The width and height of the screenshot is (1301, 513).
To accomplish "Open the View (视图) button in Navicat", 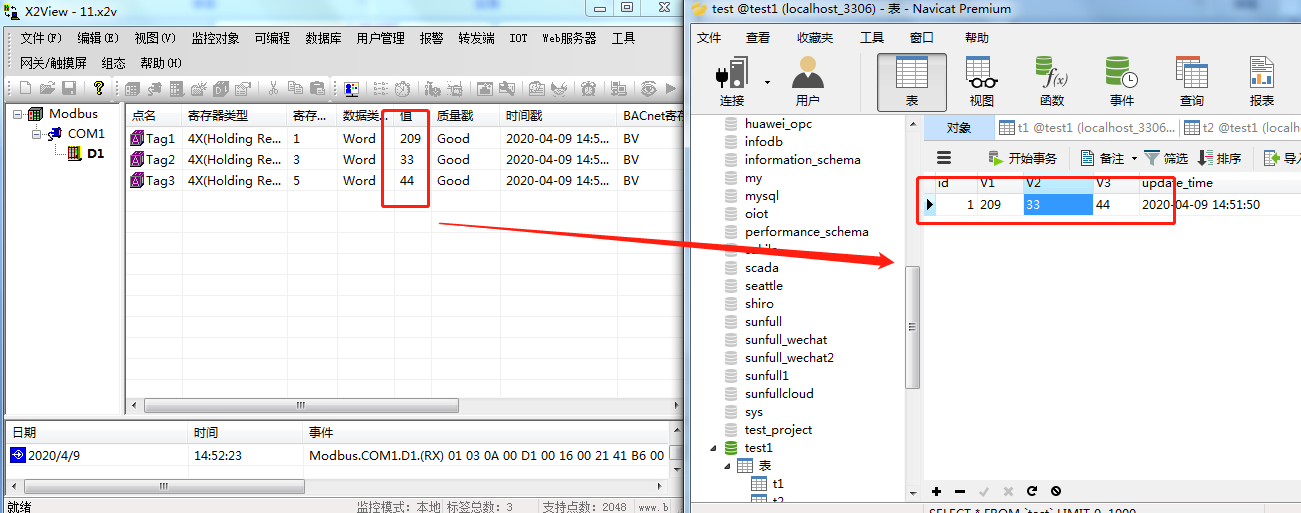I will (981, 81).
